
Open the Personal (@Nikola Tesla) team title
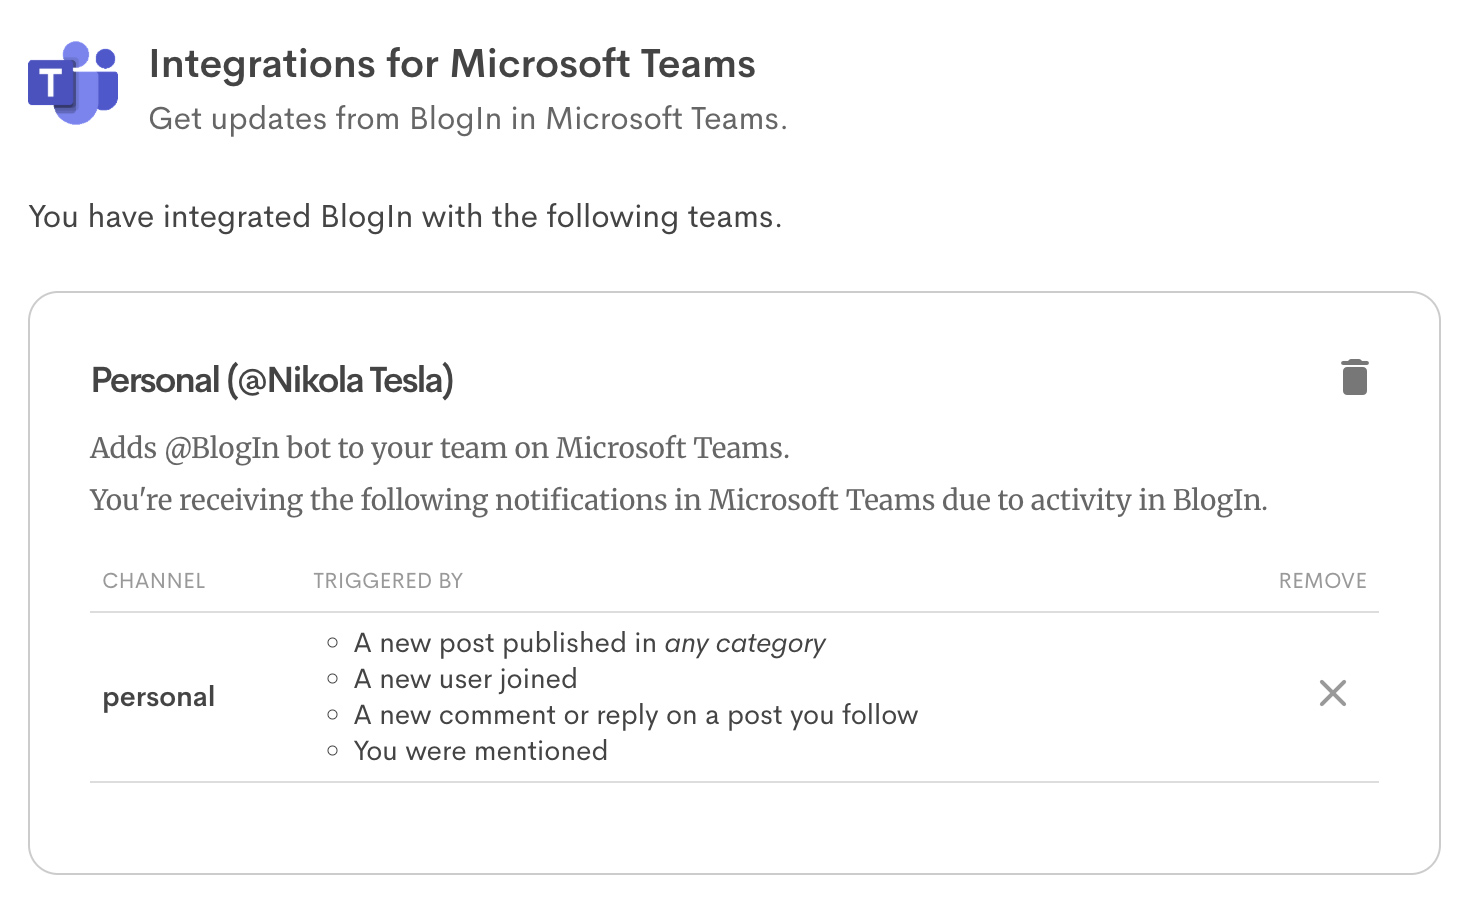tap(272, 381)
